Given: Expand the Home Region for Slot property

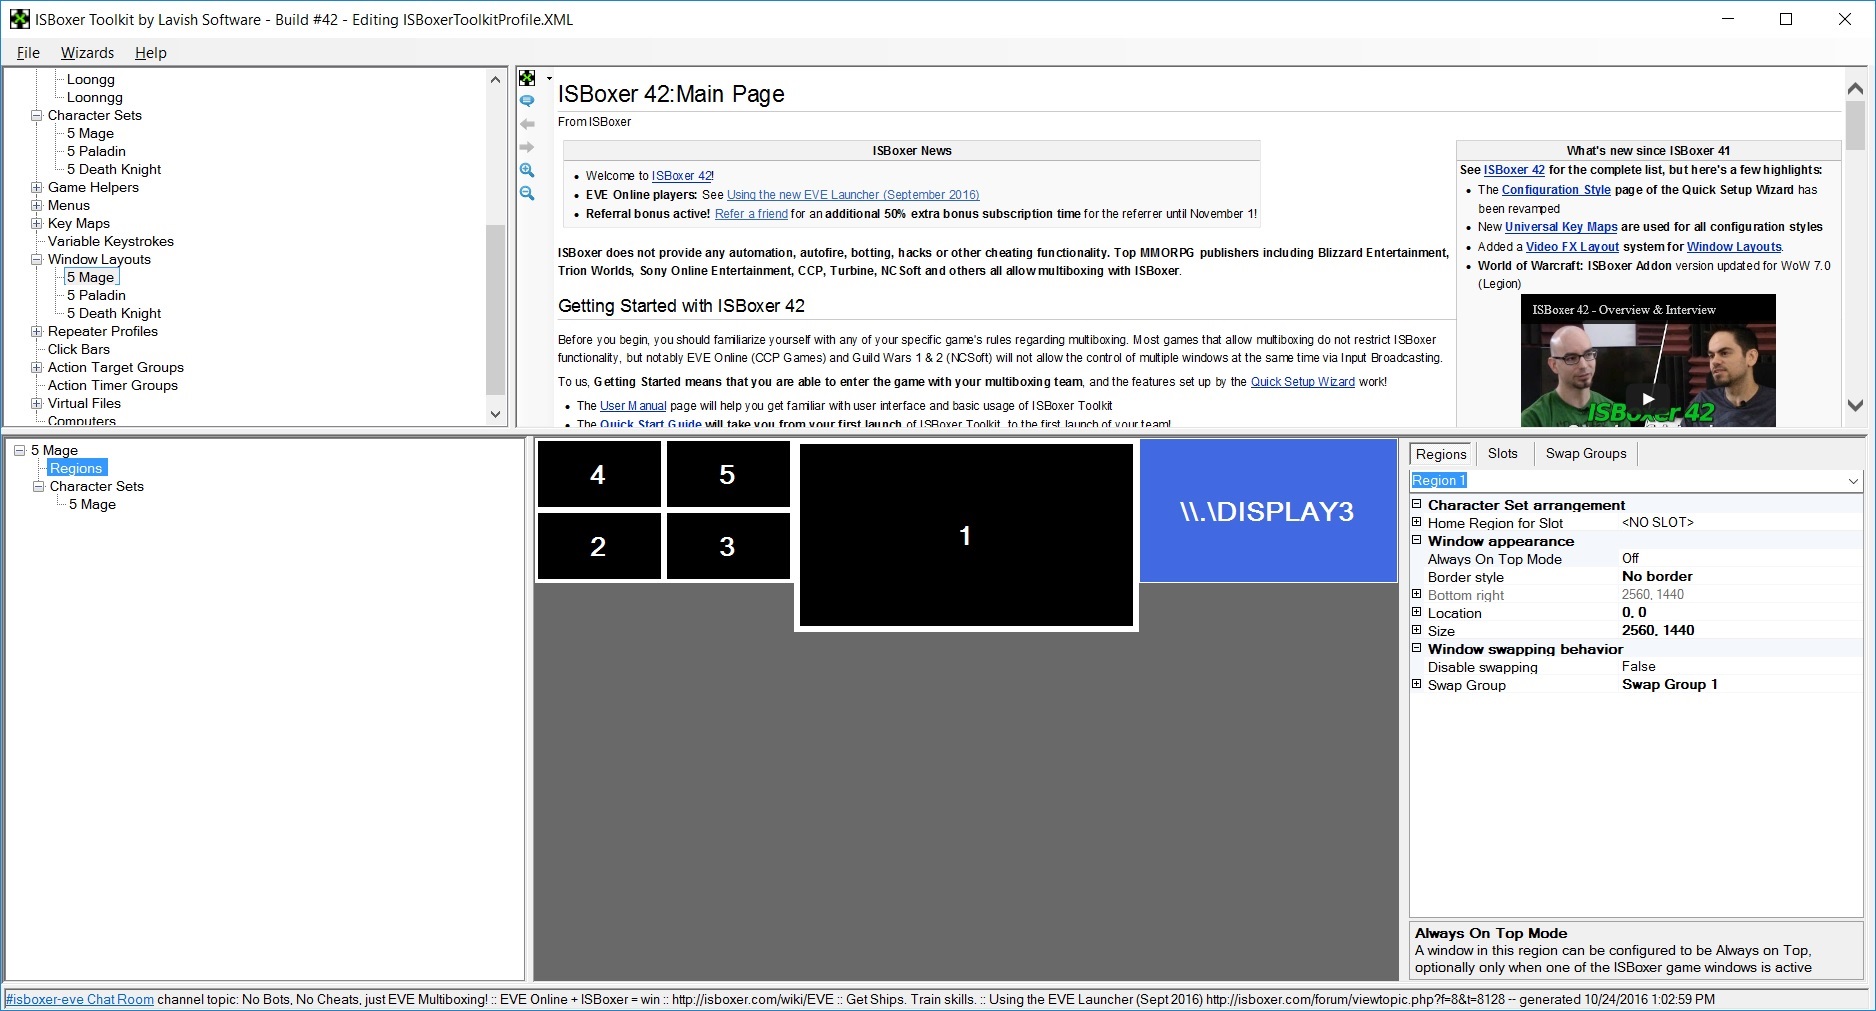Looking at the screenshot, I should [x=1416, y=522].
